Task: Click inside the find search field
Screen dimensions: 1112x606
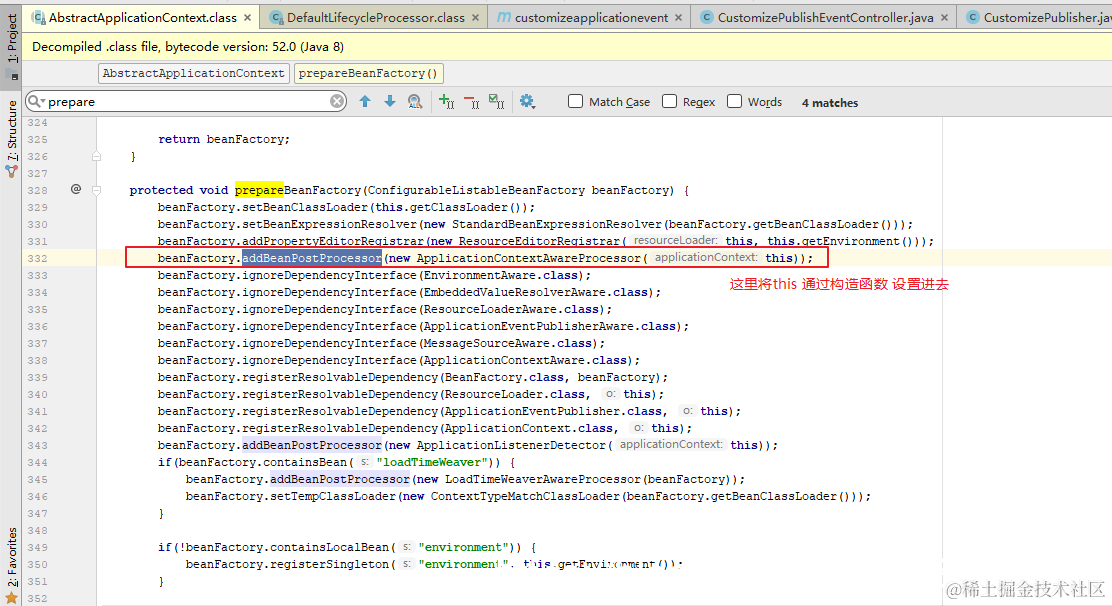Action: (186, 101)
